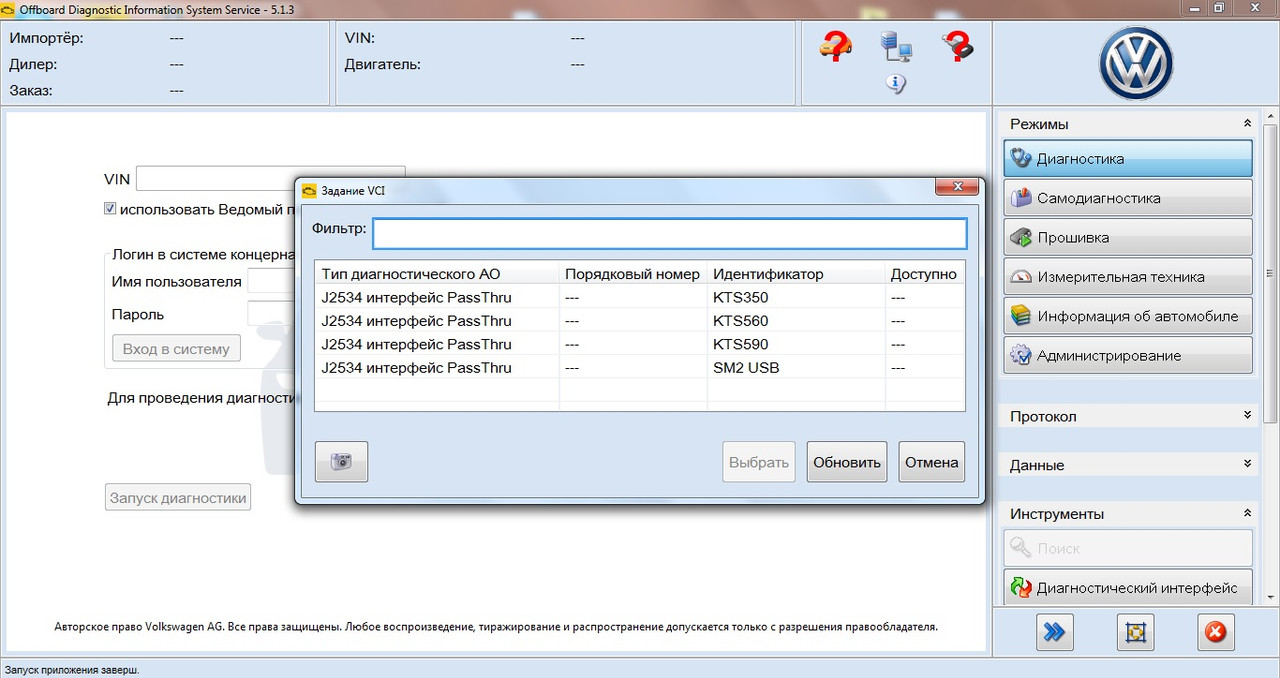Screen dimensions: 1280x678
Task: Close the Задание VCI dialog
Action: pos(956,187)
